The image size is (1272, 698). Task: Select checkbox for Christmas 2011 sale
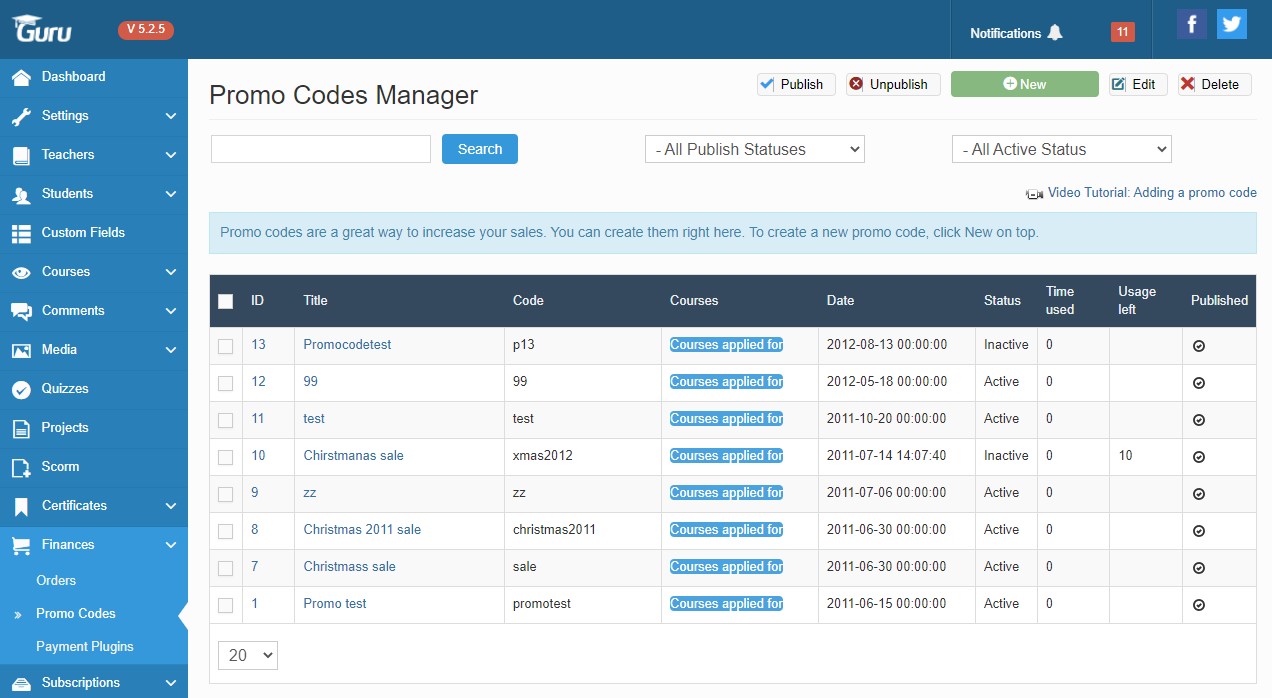[x=225, y=531]
